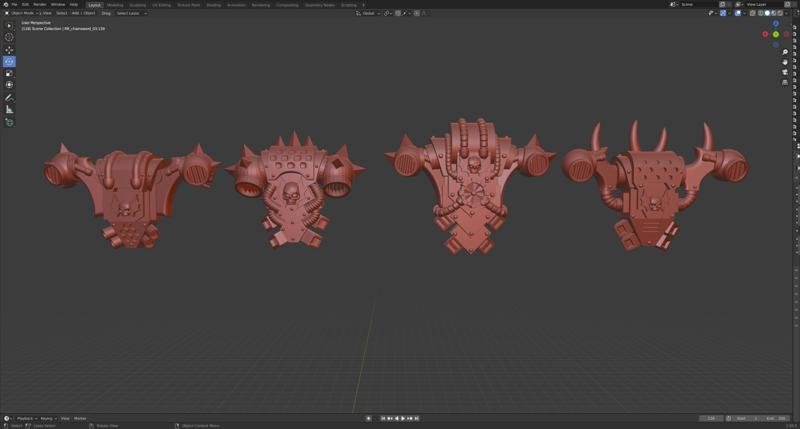Image resolution: width=800 pixels, height=429 pixels.
Task: Click the pan view hand icon
Action: 785,62
